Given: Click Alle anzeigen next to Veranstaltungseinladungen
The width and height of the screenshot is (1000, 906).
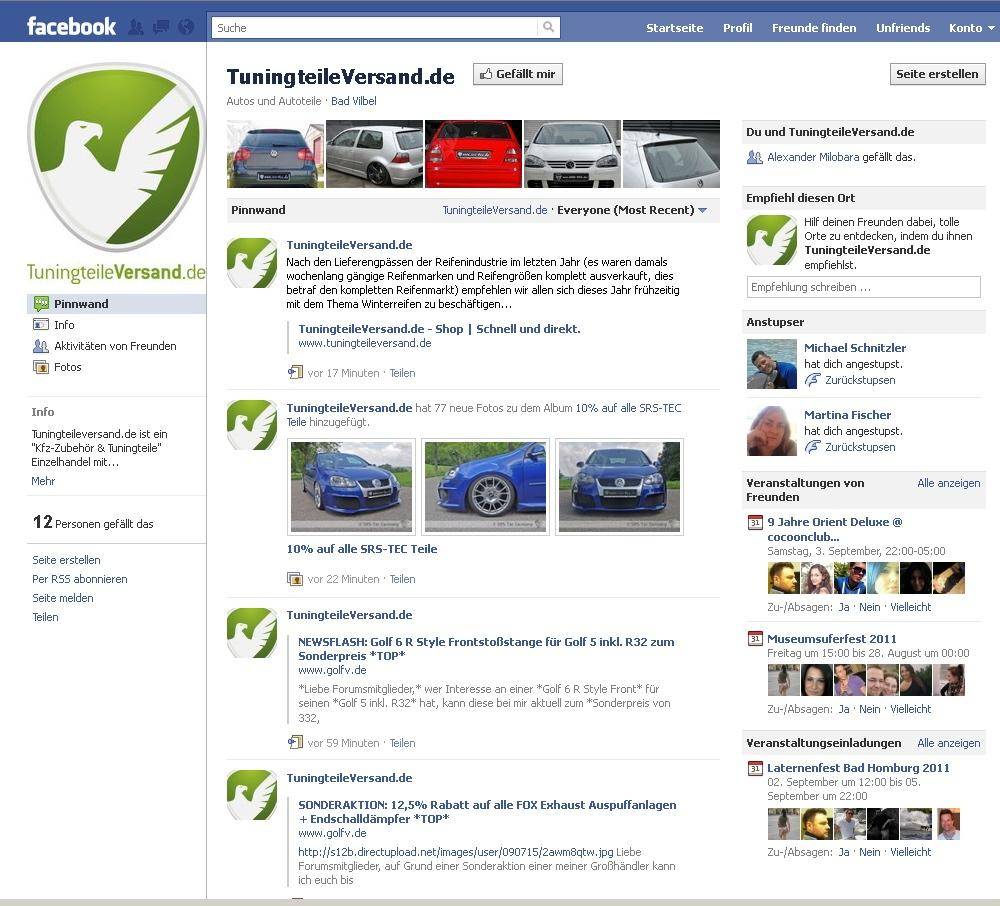Looking at the screenshot, I should [948, 743].
